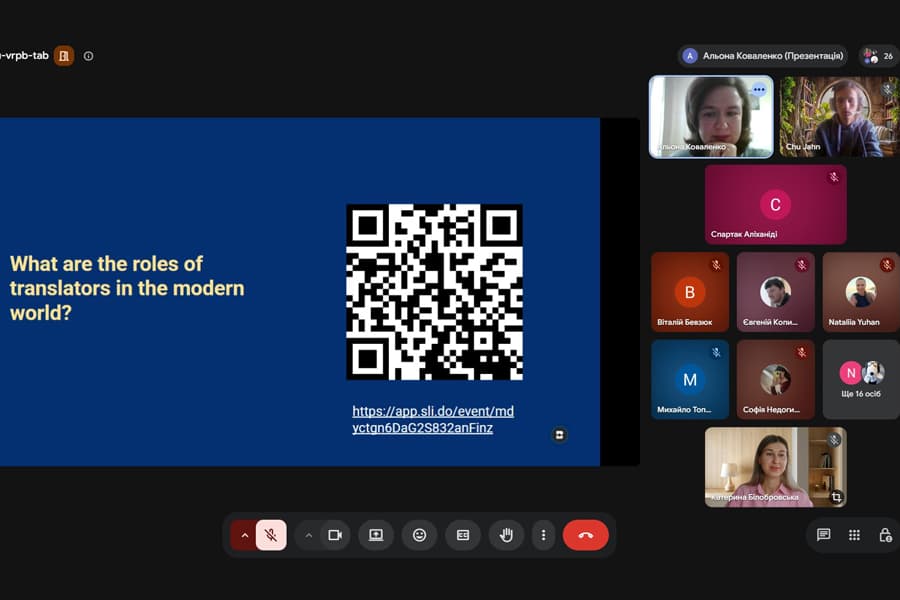Click crop icon on Катерина Білобровська tile

[x=836, y=497]
